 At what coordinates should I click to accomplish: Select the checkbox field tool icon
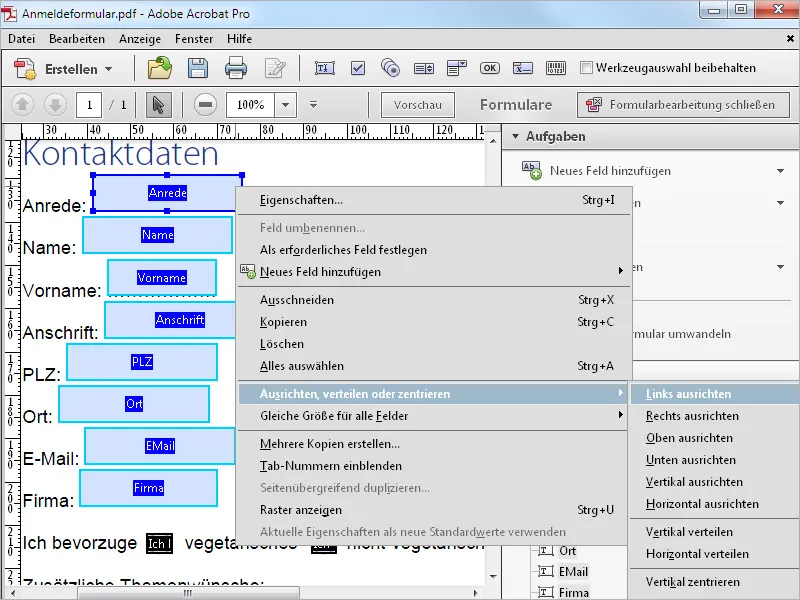(x=358, y=68)
